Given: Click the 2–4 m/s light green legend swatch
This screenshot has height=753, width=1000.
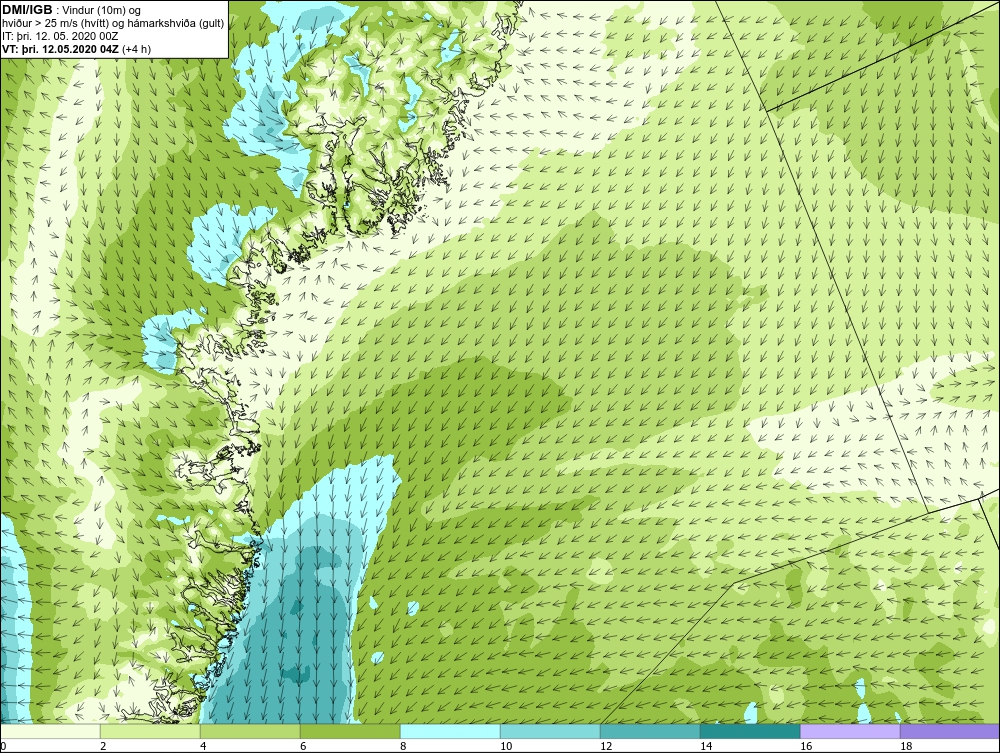Looking at the screenshot, I should (x=150, y=731).
